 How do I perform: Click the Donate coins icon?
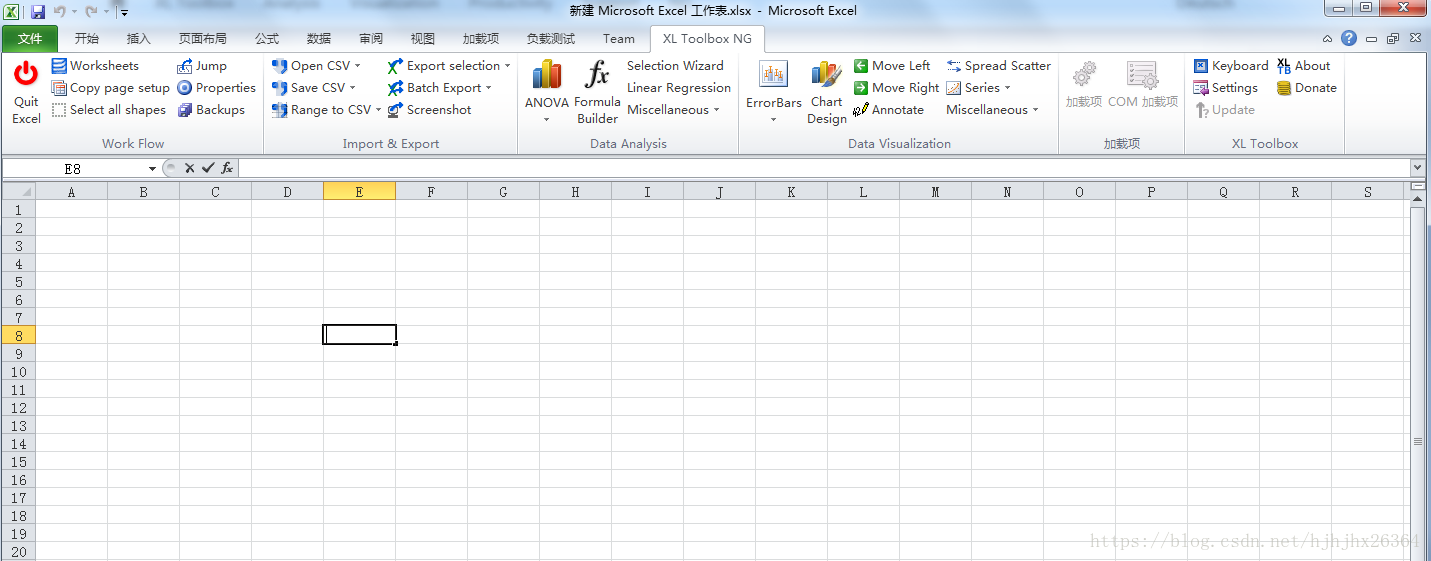pos(1284,87)
